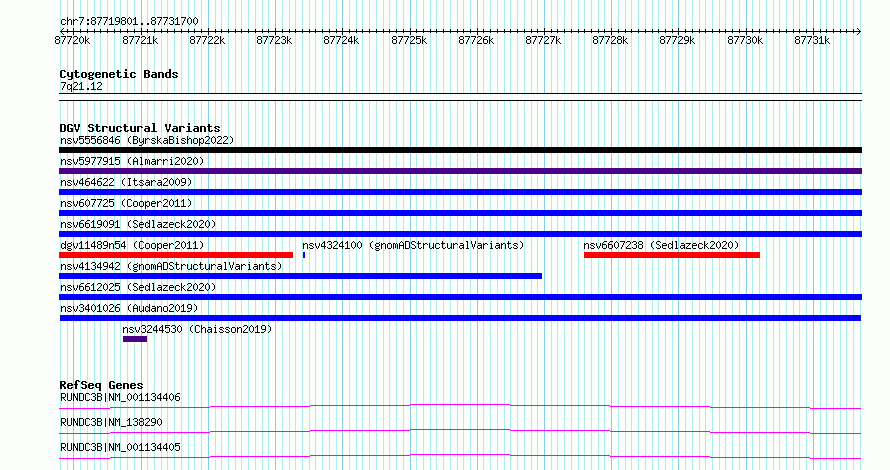
Task: Click the 87723k ruler tick label
Action: coord(274,40)
